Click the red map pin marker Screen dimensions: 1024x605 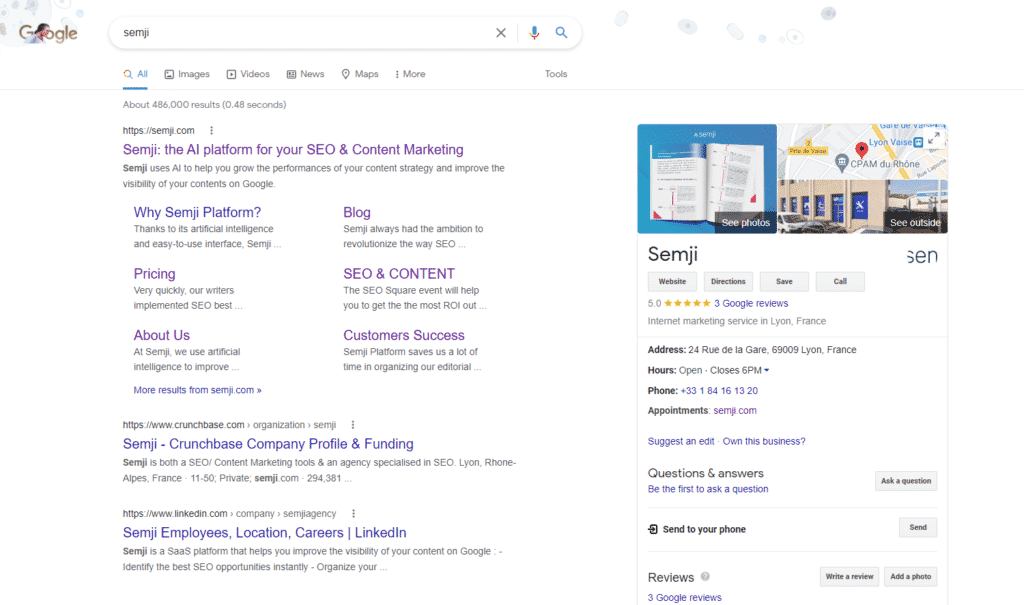[x=861, y=150]
